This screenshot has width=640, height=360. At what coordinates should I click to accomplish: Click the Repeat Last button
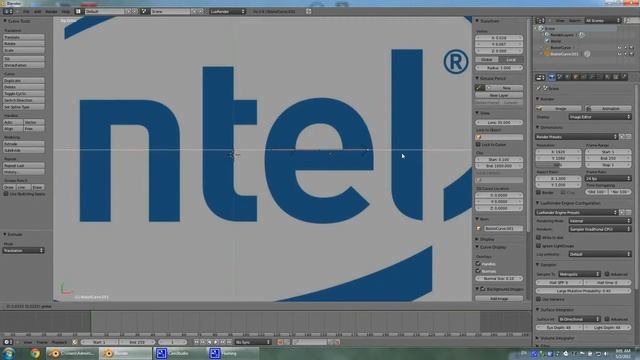(x=24, y=165)
